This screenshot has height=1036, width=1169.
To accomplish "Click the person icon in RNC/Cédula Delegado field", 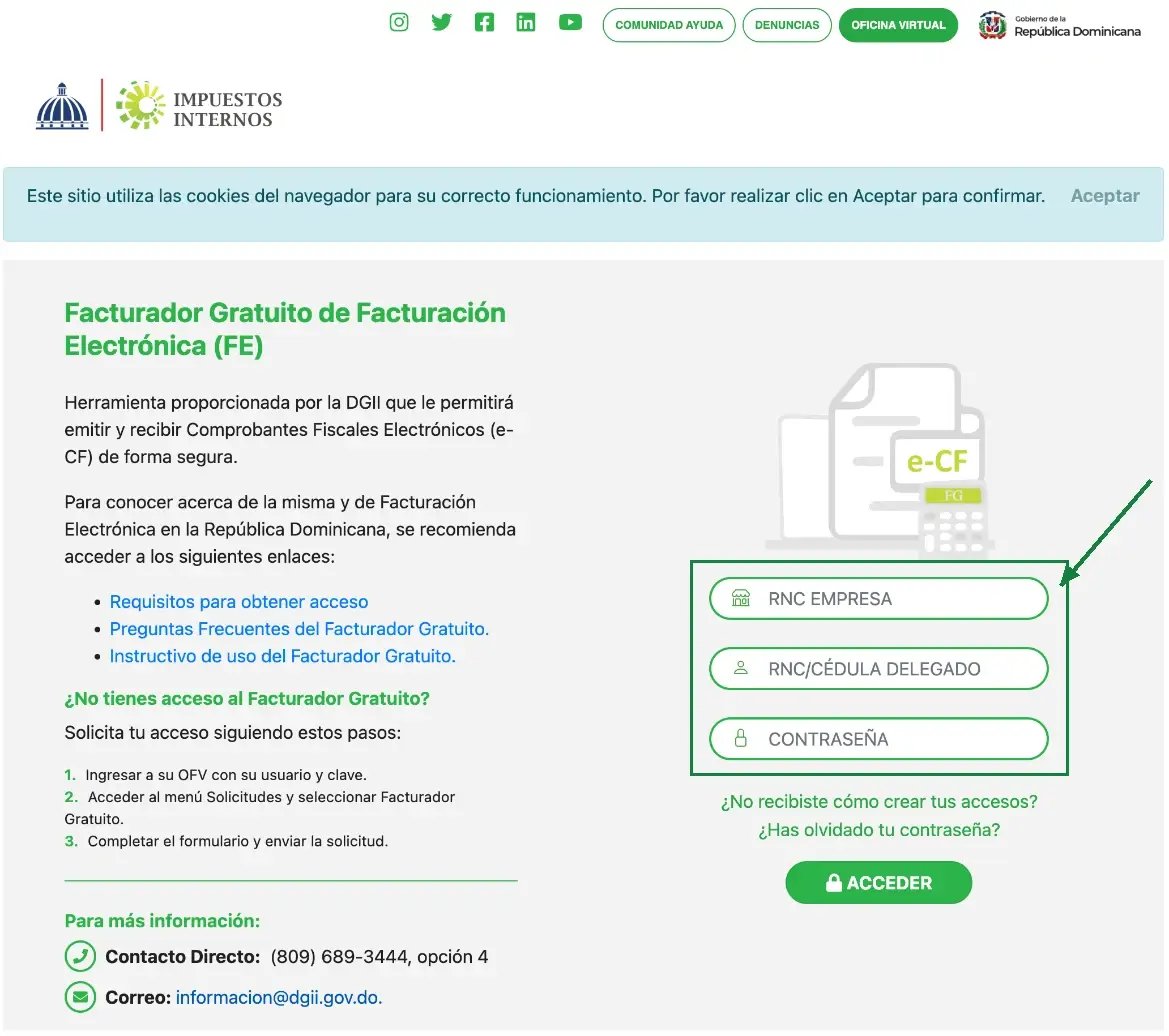I will point(740,668).
